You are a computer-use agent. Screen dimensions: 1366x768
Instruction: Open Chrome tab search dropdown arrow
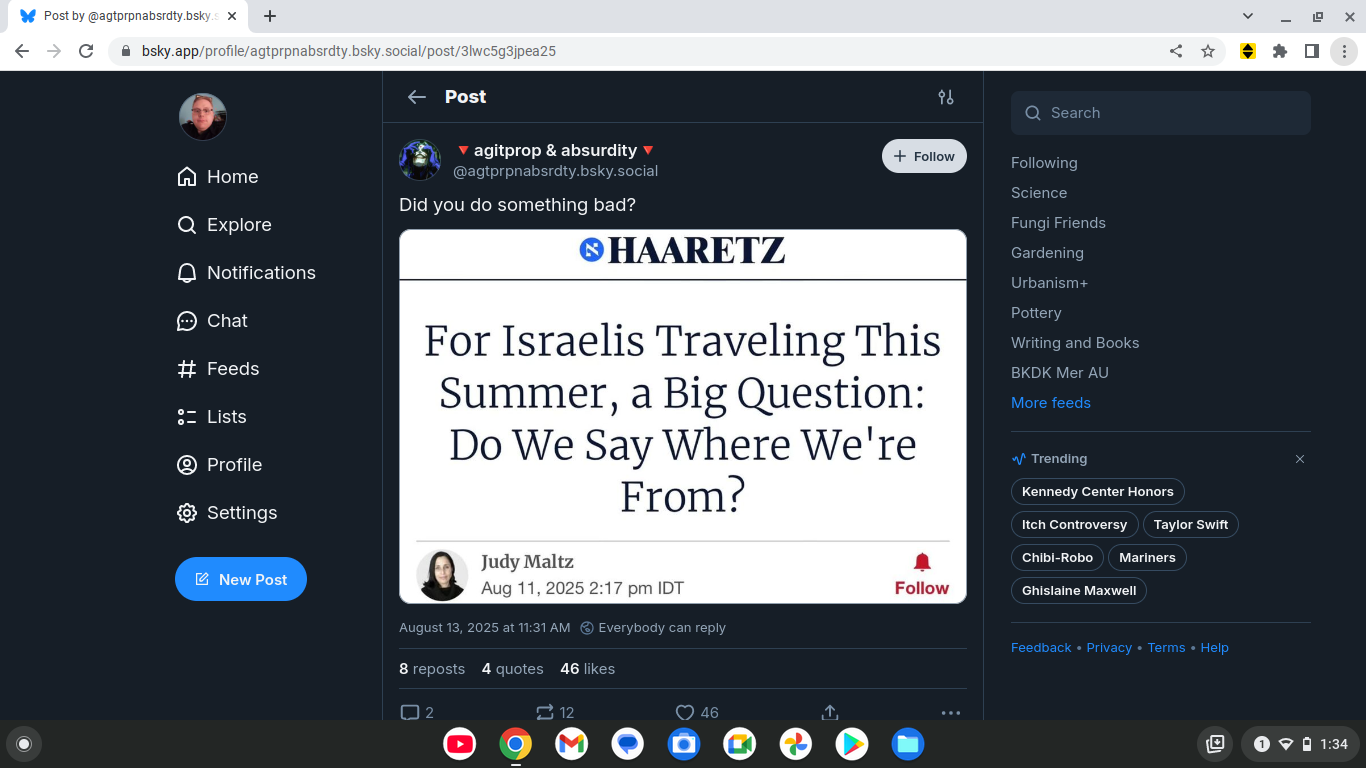(x=1248, y=16)
